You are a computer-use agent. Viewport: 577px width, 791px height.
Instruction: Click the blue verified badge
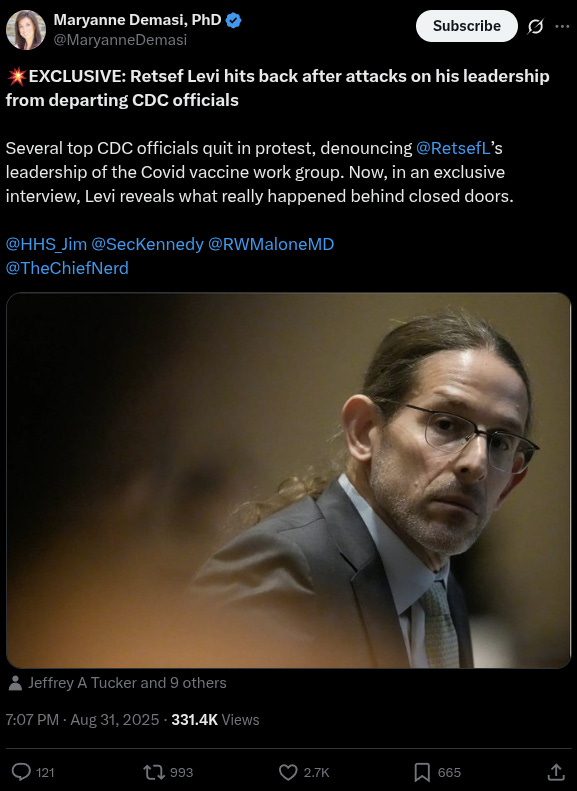[233, 21]
